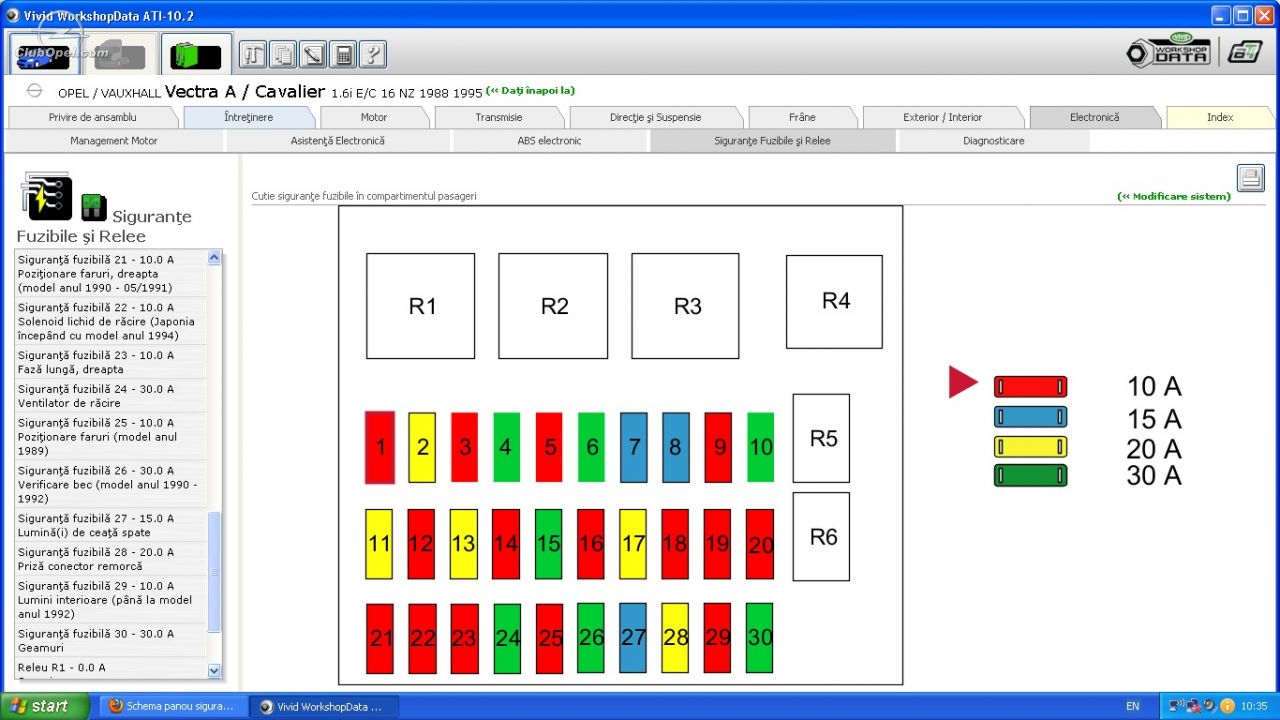Select relay R4 in the diagram

[834, 302]
